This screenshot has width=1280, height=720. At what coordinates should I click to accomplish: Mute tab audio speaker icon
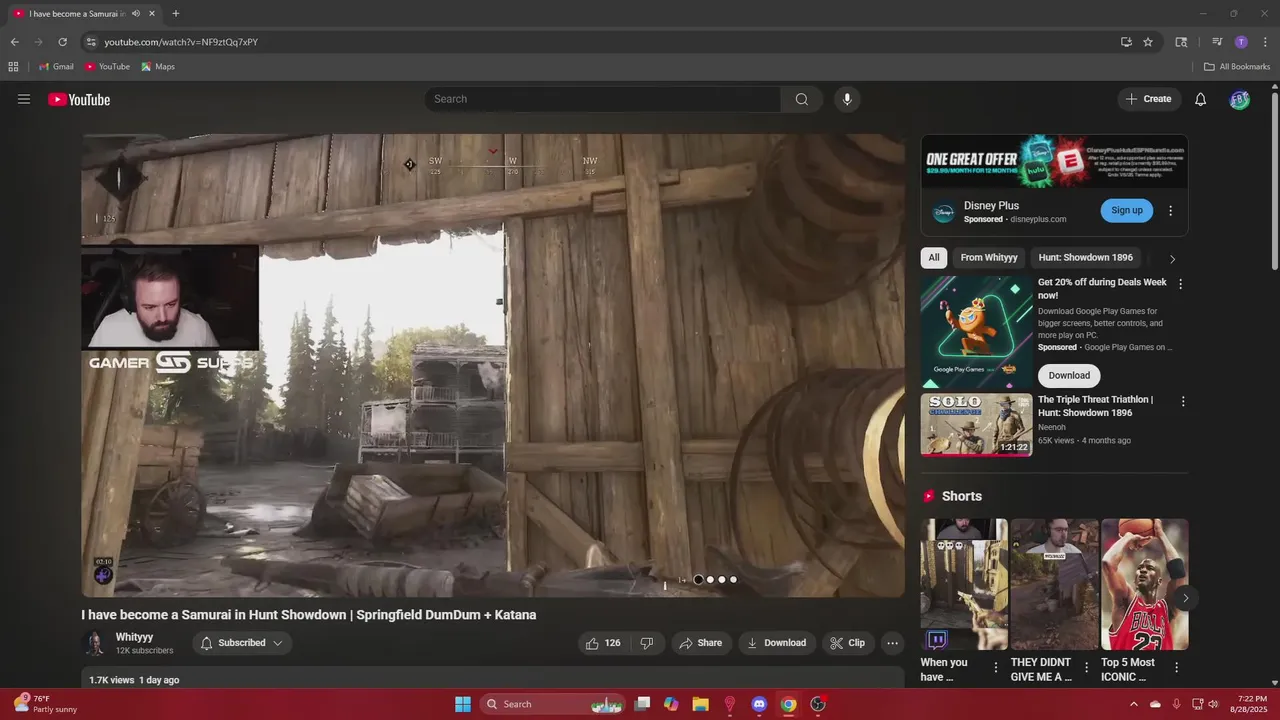(136, 14)
